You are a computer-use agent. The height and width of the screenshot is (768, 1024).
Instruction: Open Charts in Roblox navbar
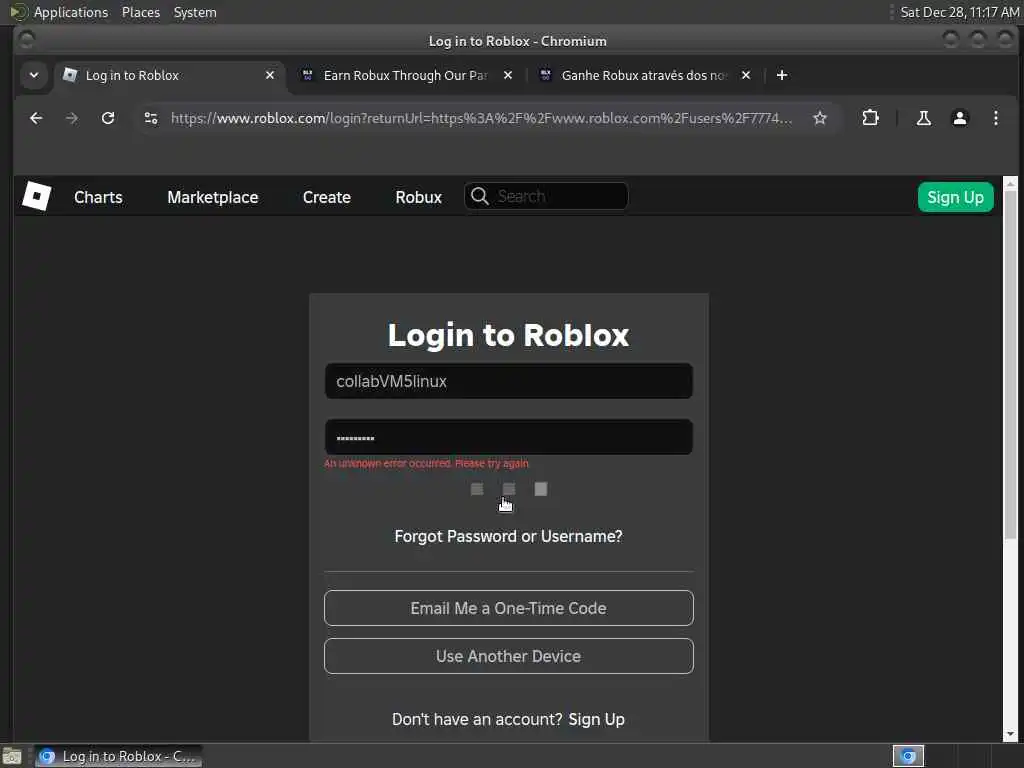(98, 197)
